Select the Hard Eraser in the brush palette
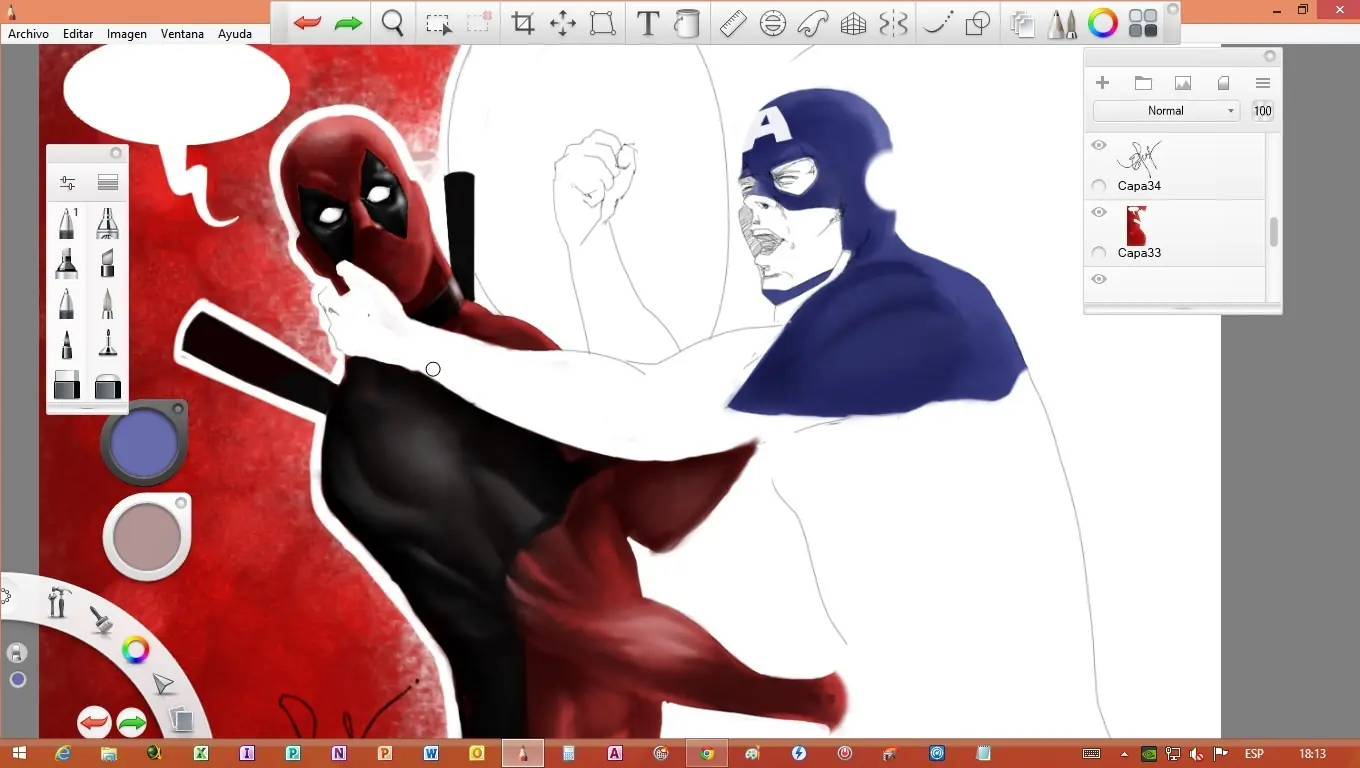This screenshot has width=1360, height=768. pyautogui.click(x=67, y=385)
